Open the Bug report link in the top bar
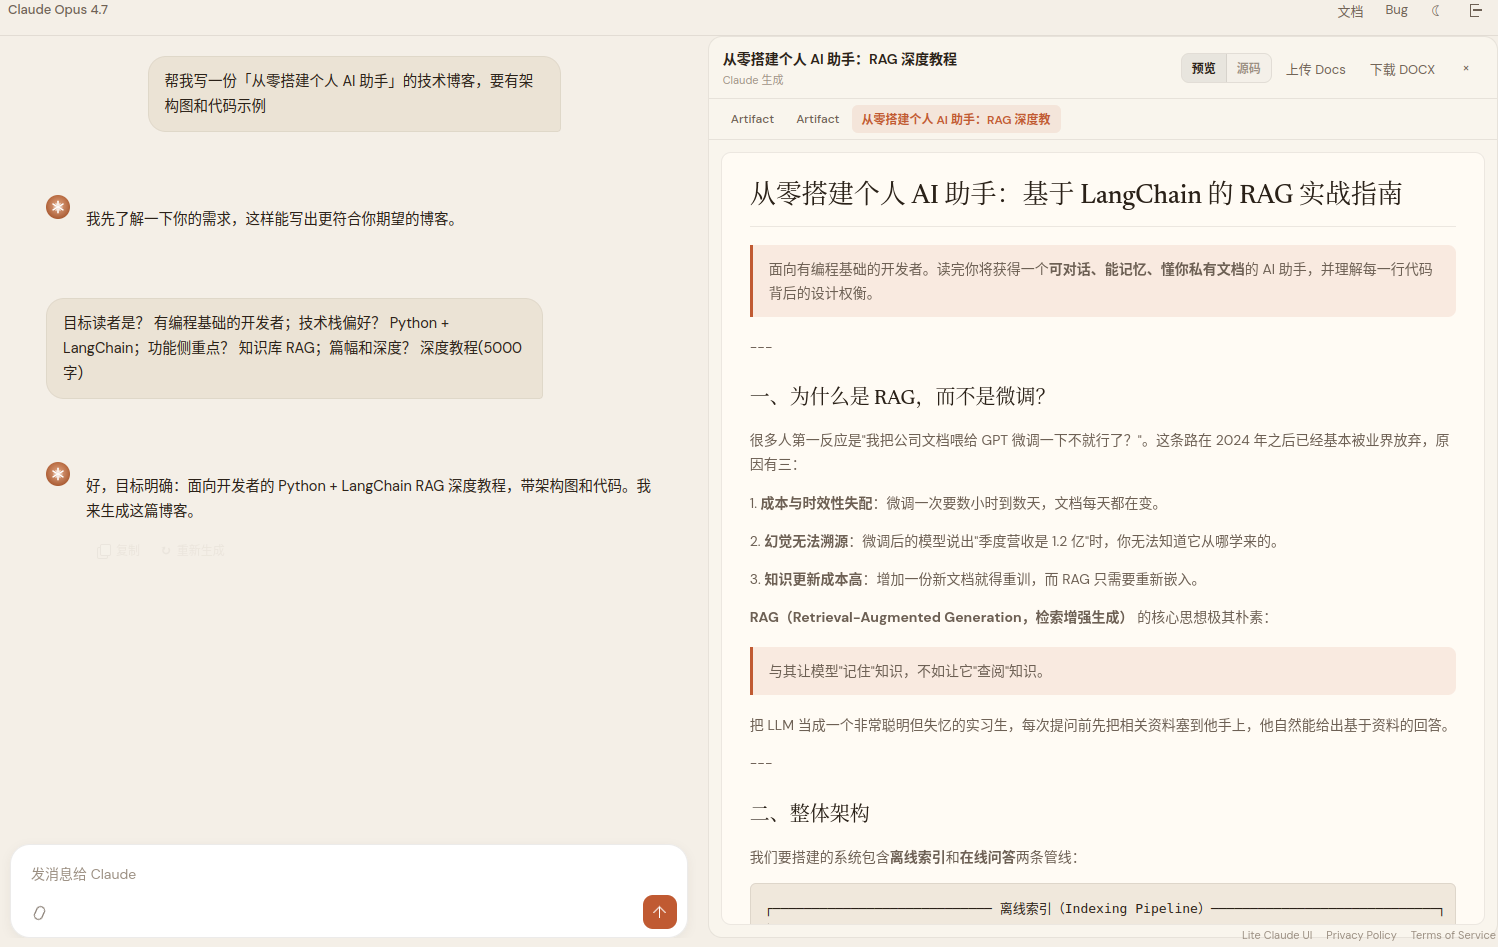The width and height of the screenshot is (1498, 947). [x=1397, y=10]
